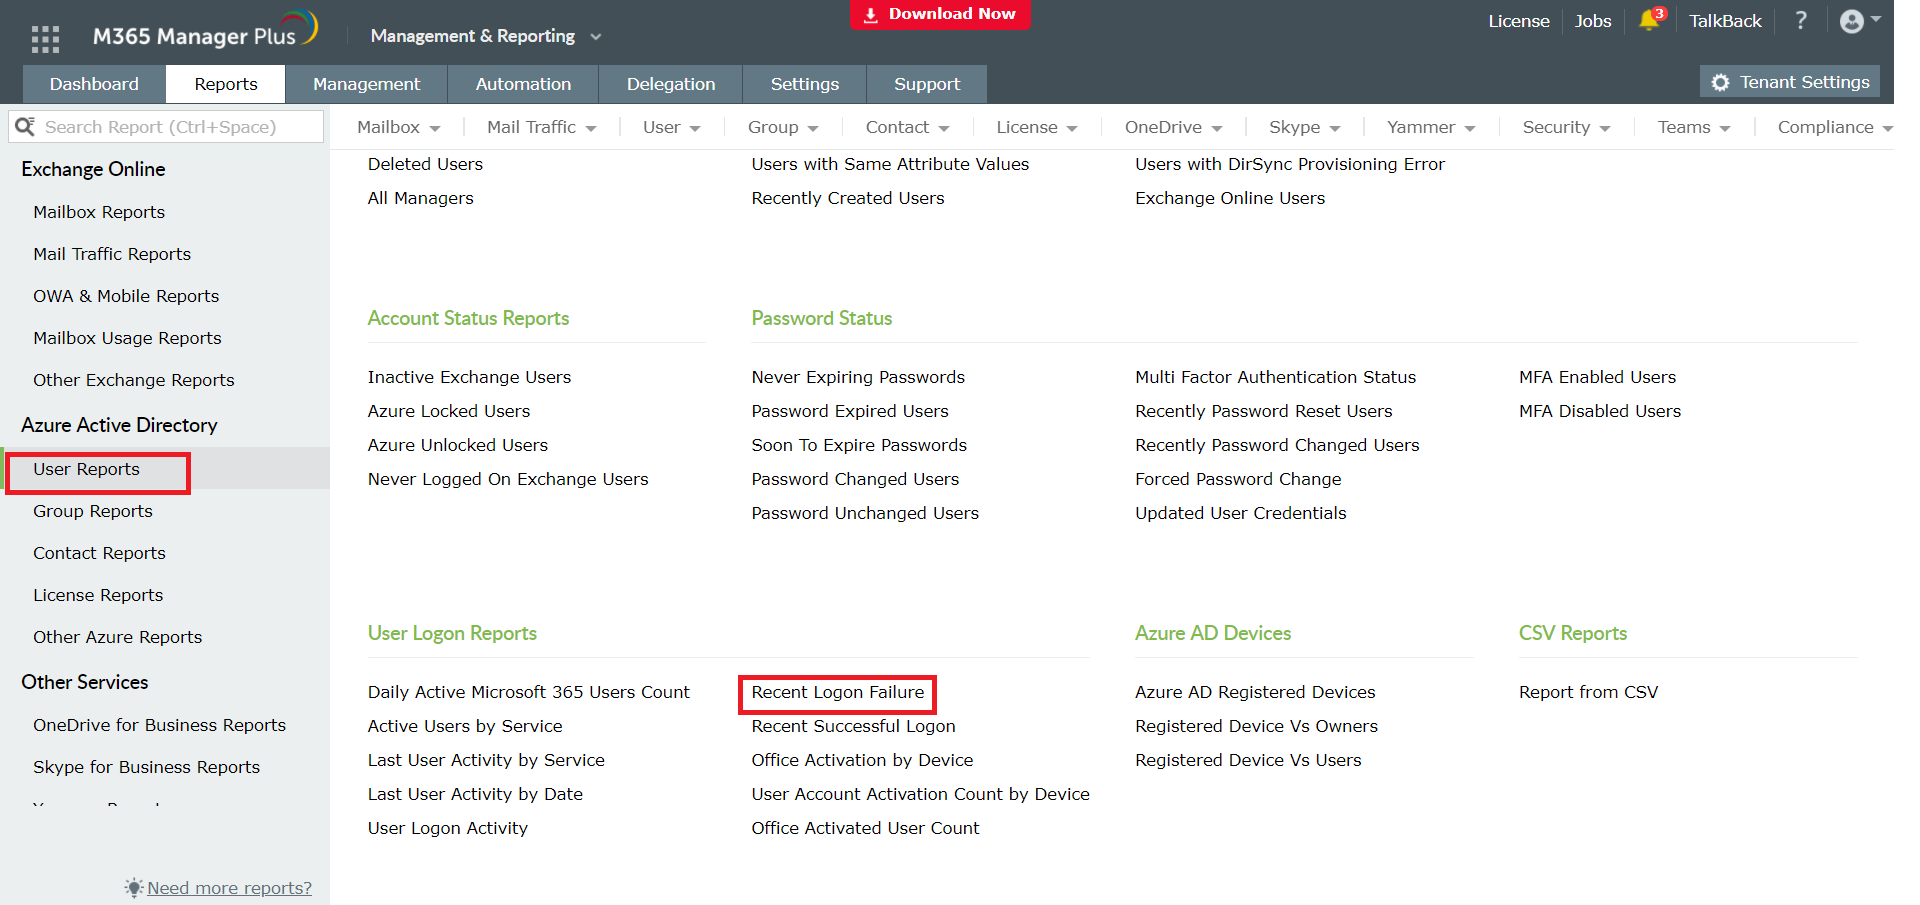Image resolution: width=1920 pixels, height=905 pixels.
Task: Click the Download Now button
Action: point(939,14)
